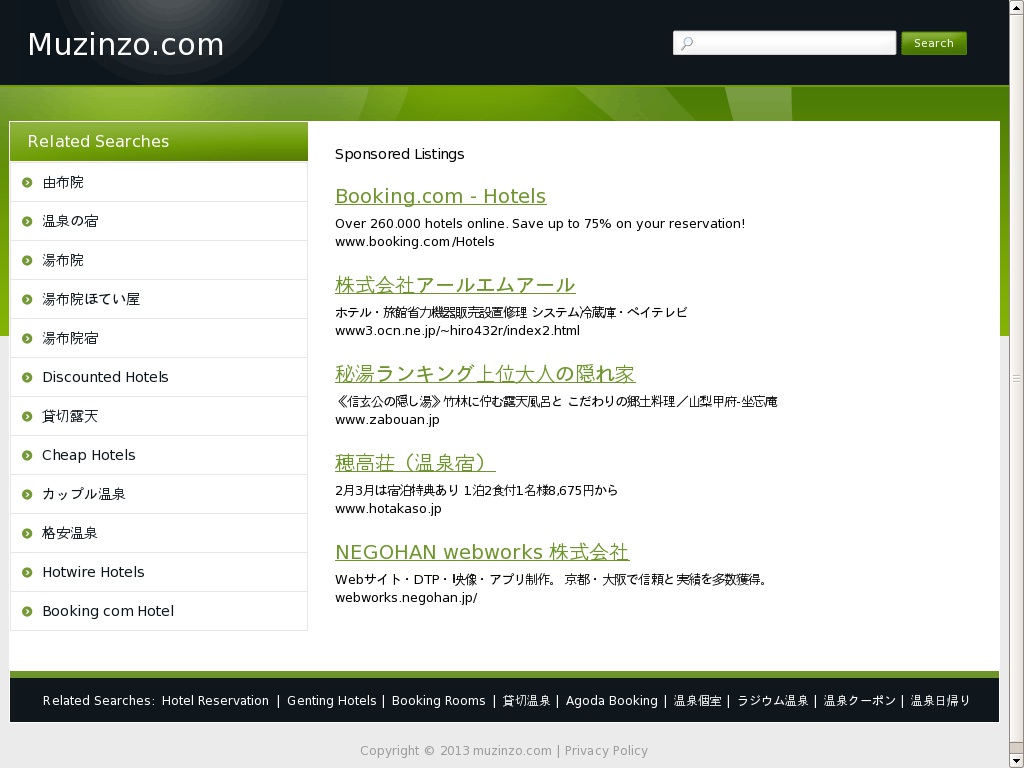This screenshot has width=1024, height=768.
Task: Click the page scrollbar up arrow
Action: 1016,7
